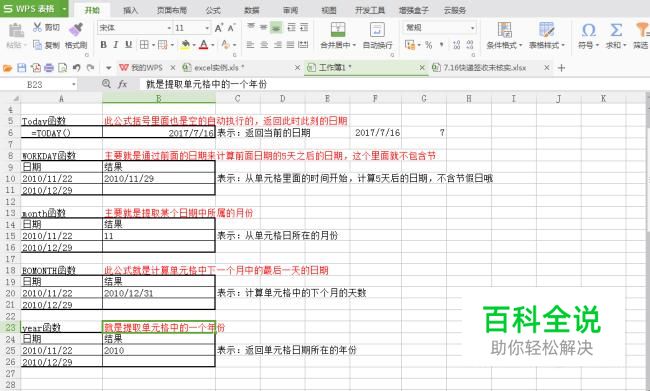Click the undo arrow icon
Image resolution: width=650 pixels, height=391 pixels.
pyautogui.click(x=76, y=68)
